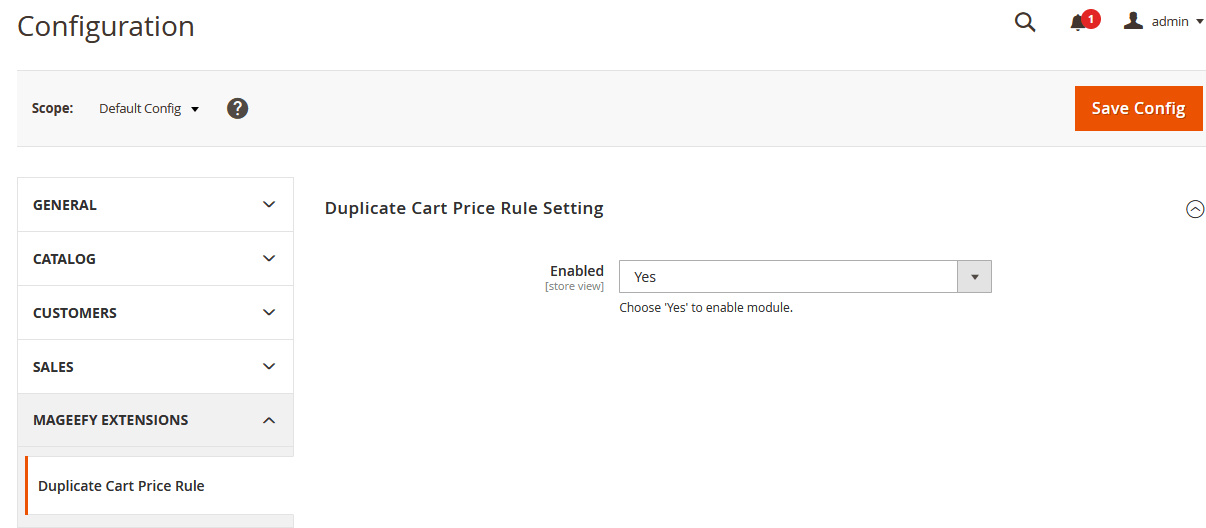
Task: Select the Duplicate Cart Price Rule tab
Action: coord(121,486)
